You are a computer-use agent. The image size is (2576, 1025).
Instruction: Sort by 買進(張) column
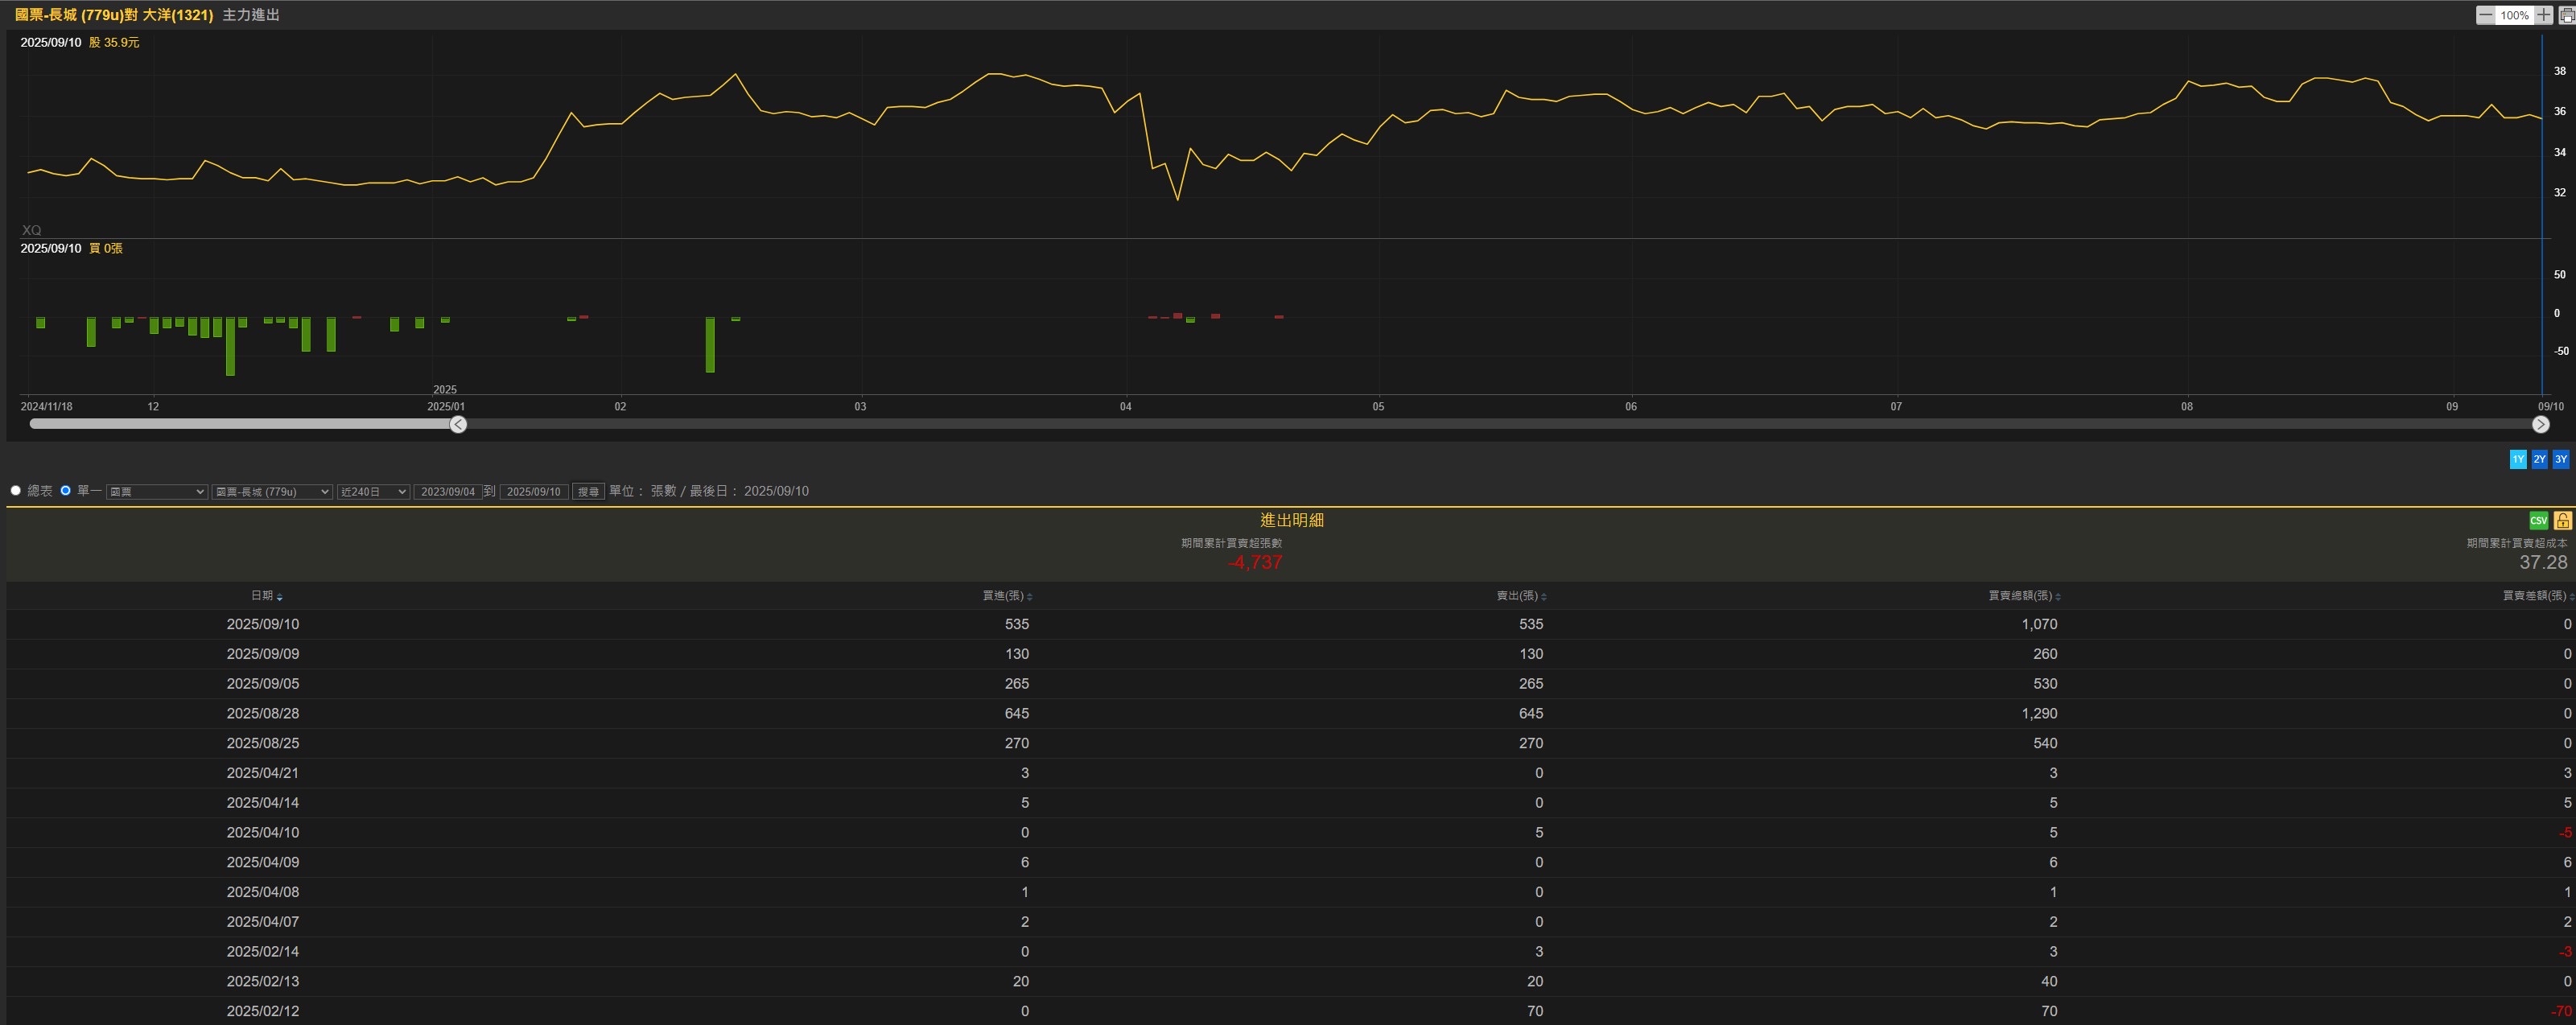tap(1006, 596)
